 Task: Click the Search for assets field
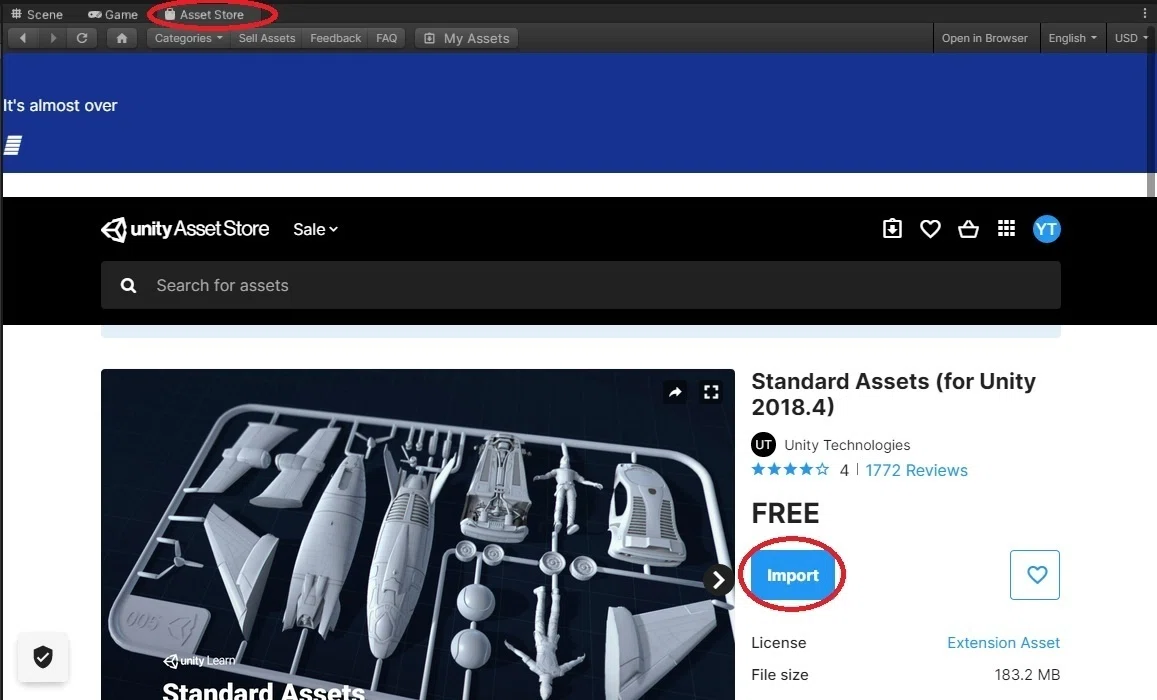(x=581, y=285)
